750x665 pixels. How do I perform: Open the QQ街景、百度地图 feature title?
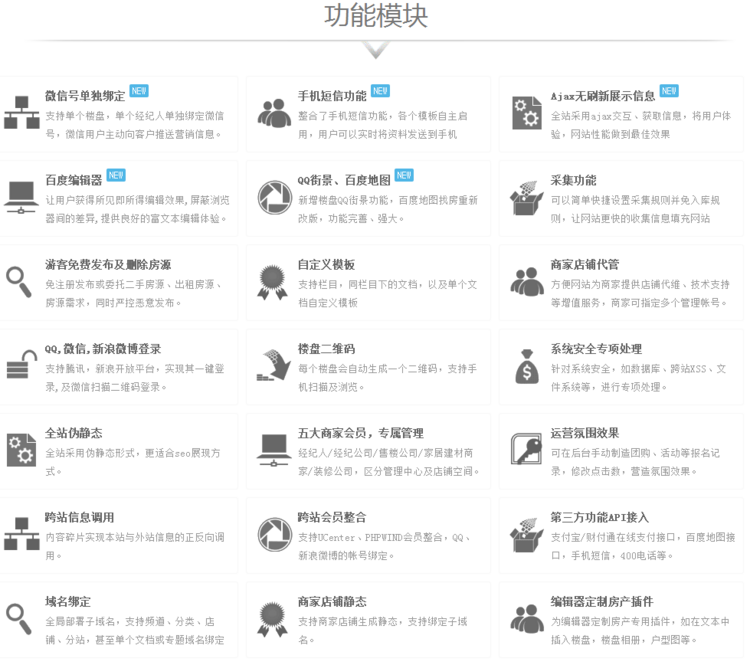344,180
